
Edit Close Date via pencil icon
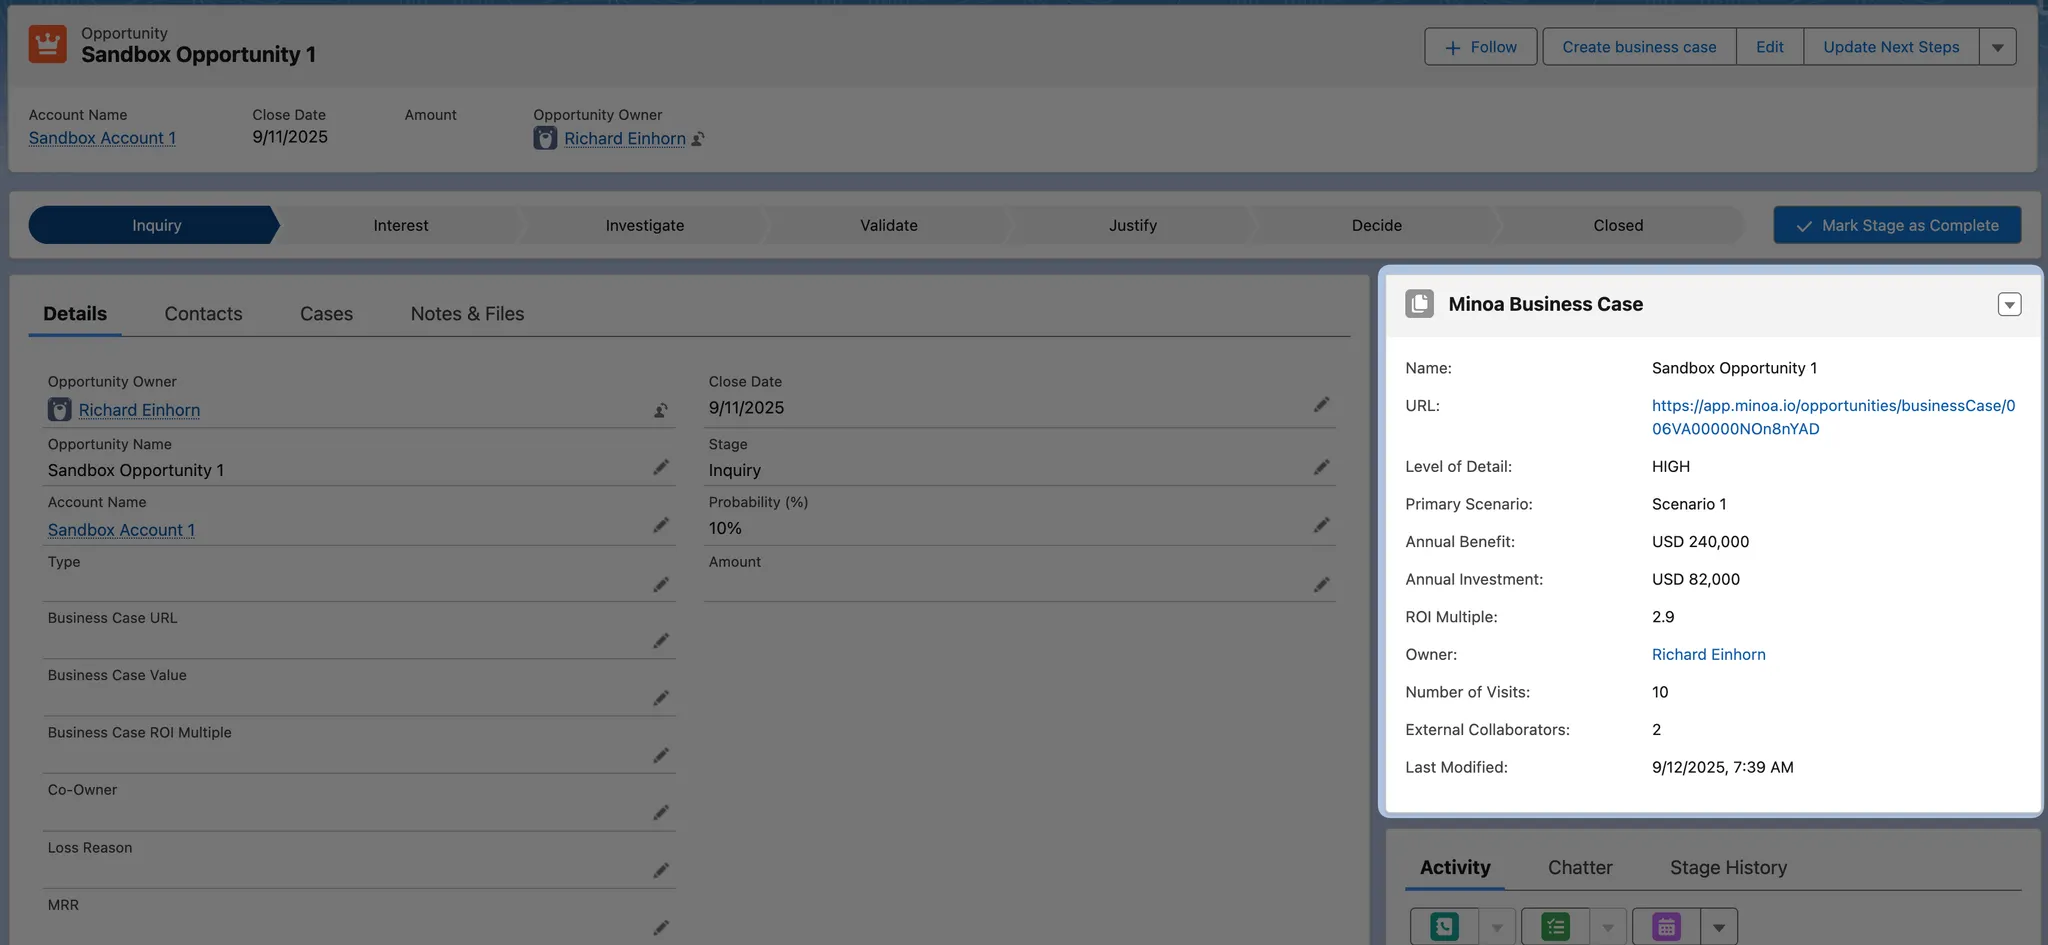(x=1322, y=404)
